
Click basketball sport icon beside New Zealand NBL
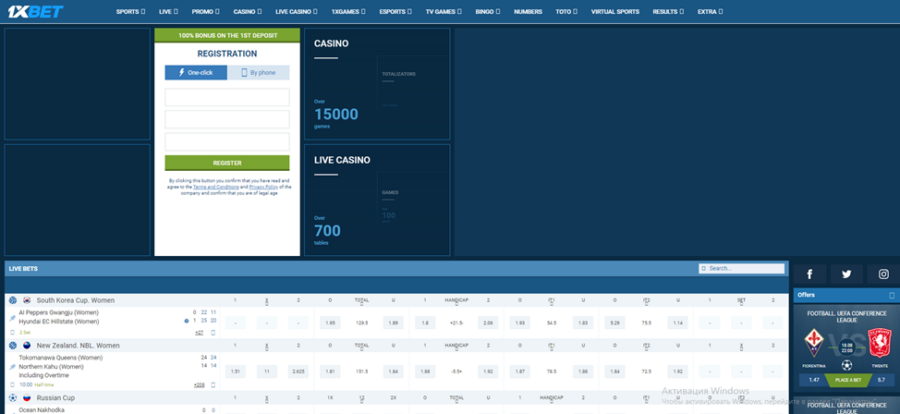[13, 346]
